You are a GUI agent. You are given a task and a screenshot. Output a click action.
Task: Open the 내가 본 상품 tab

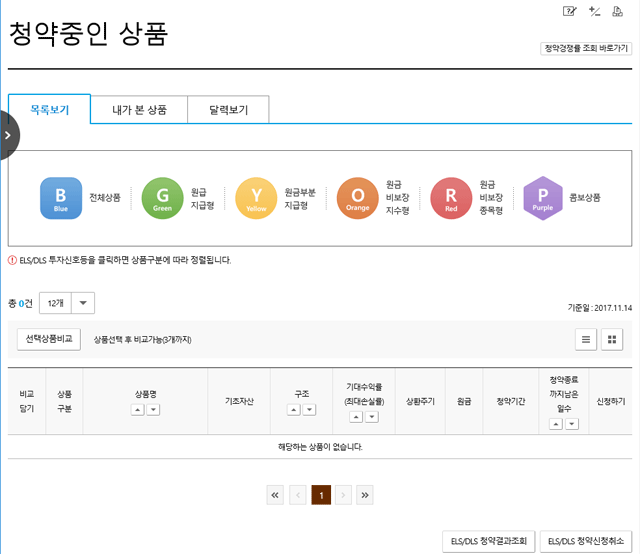point(139,109)
